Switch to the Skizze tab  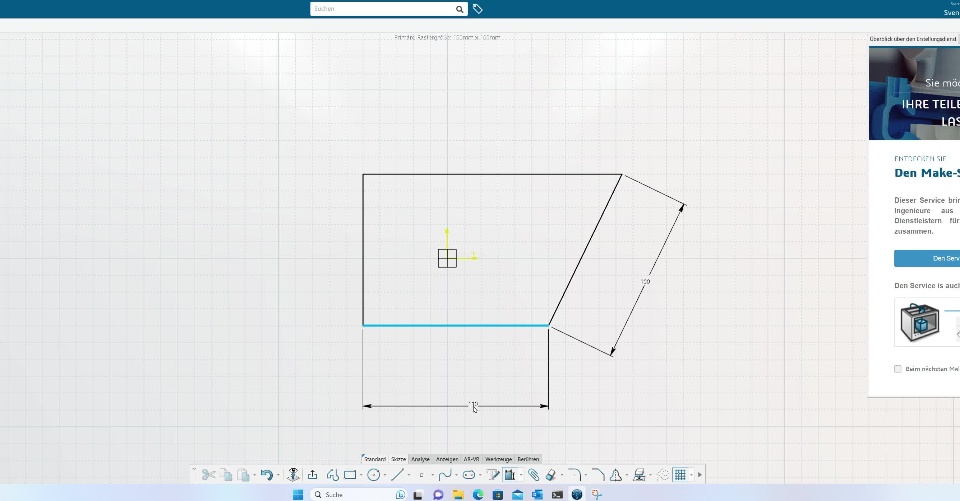399,459
